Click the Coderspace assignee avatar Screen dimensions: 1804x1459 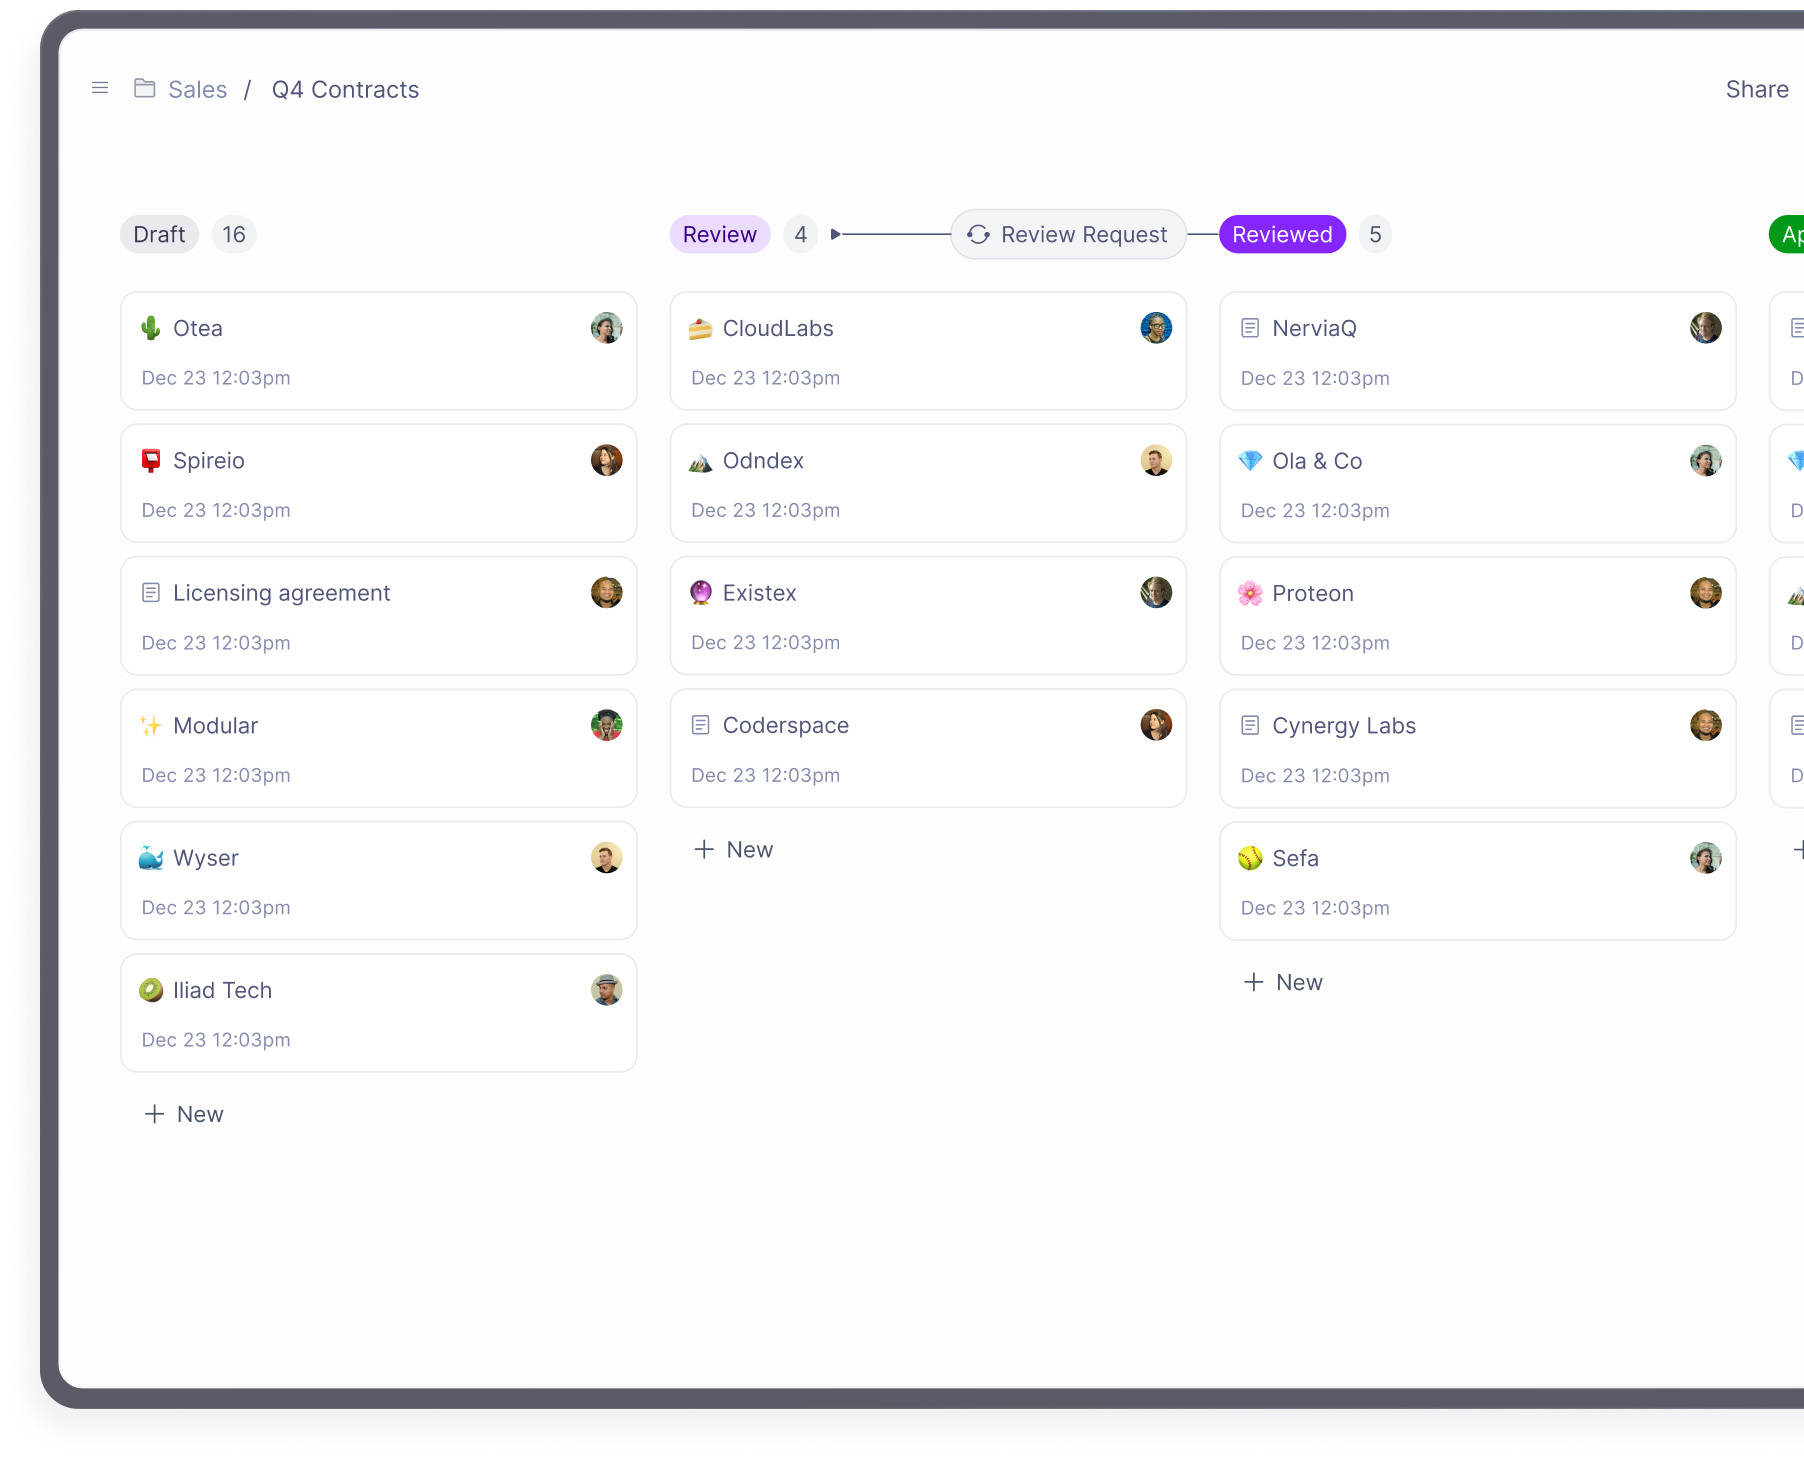tap(1157, 725)
